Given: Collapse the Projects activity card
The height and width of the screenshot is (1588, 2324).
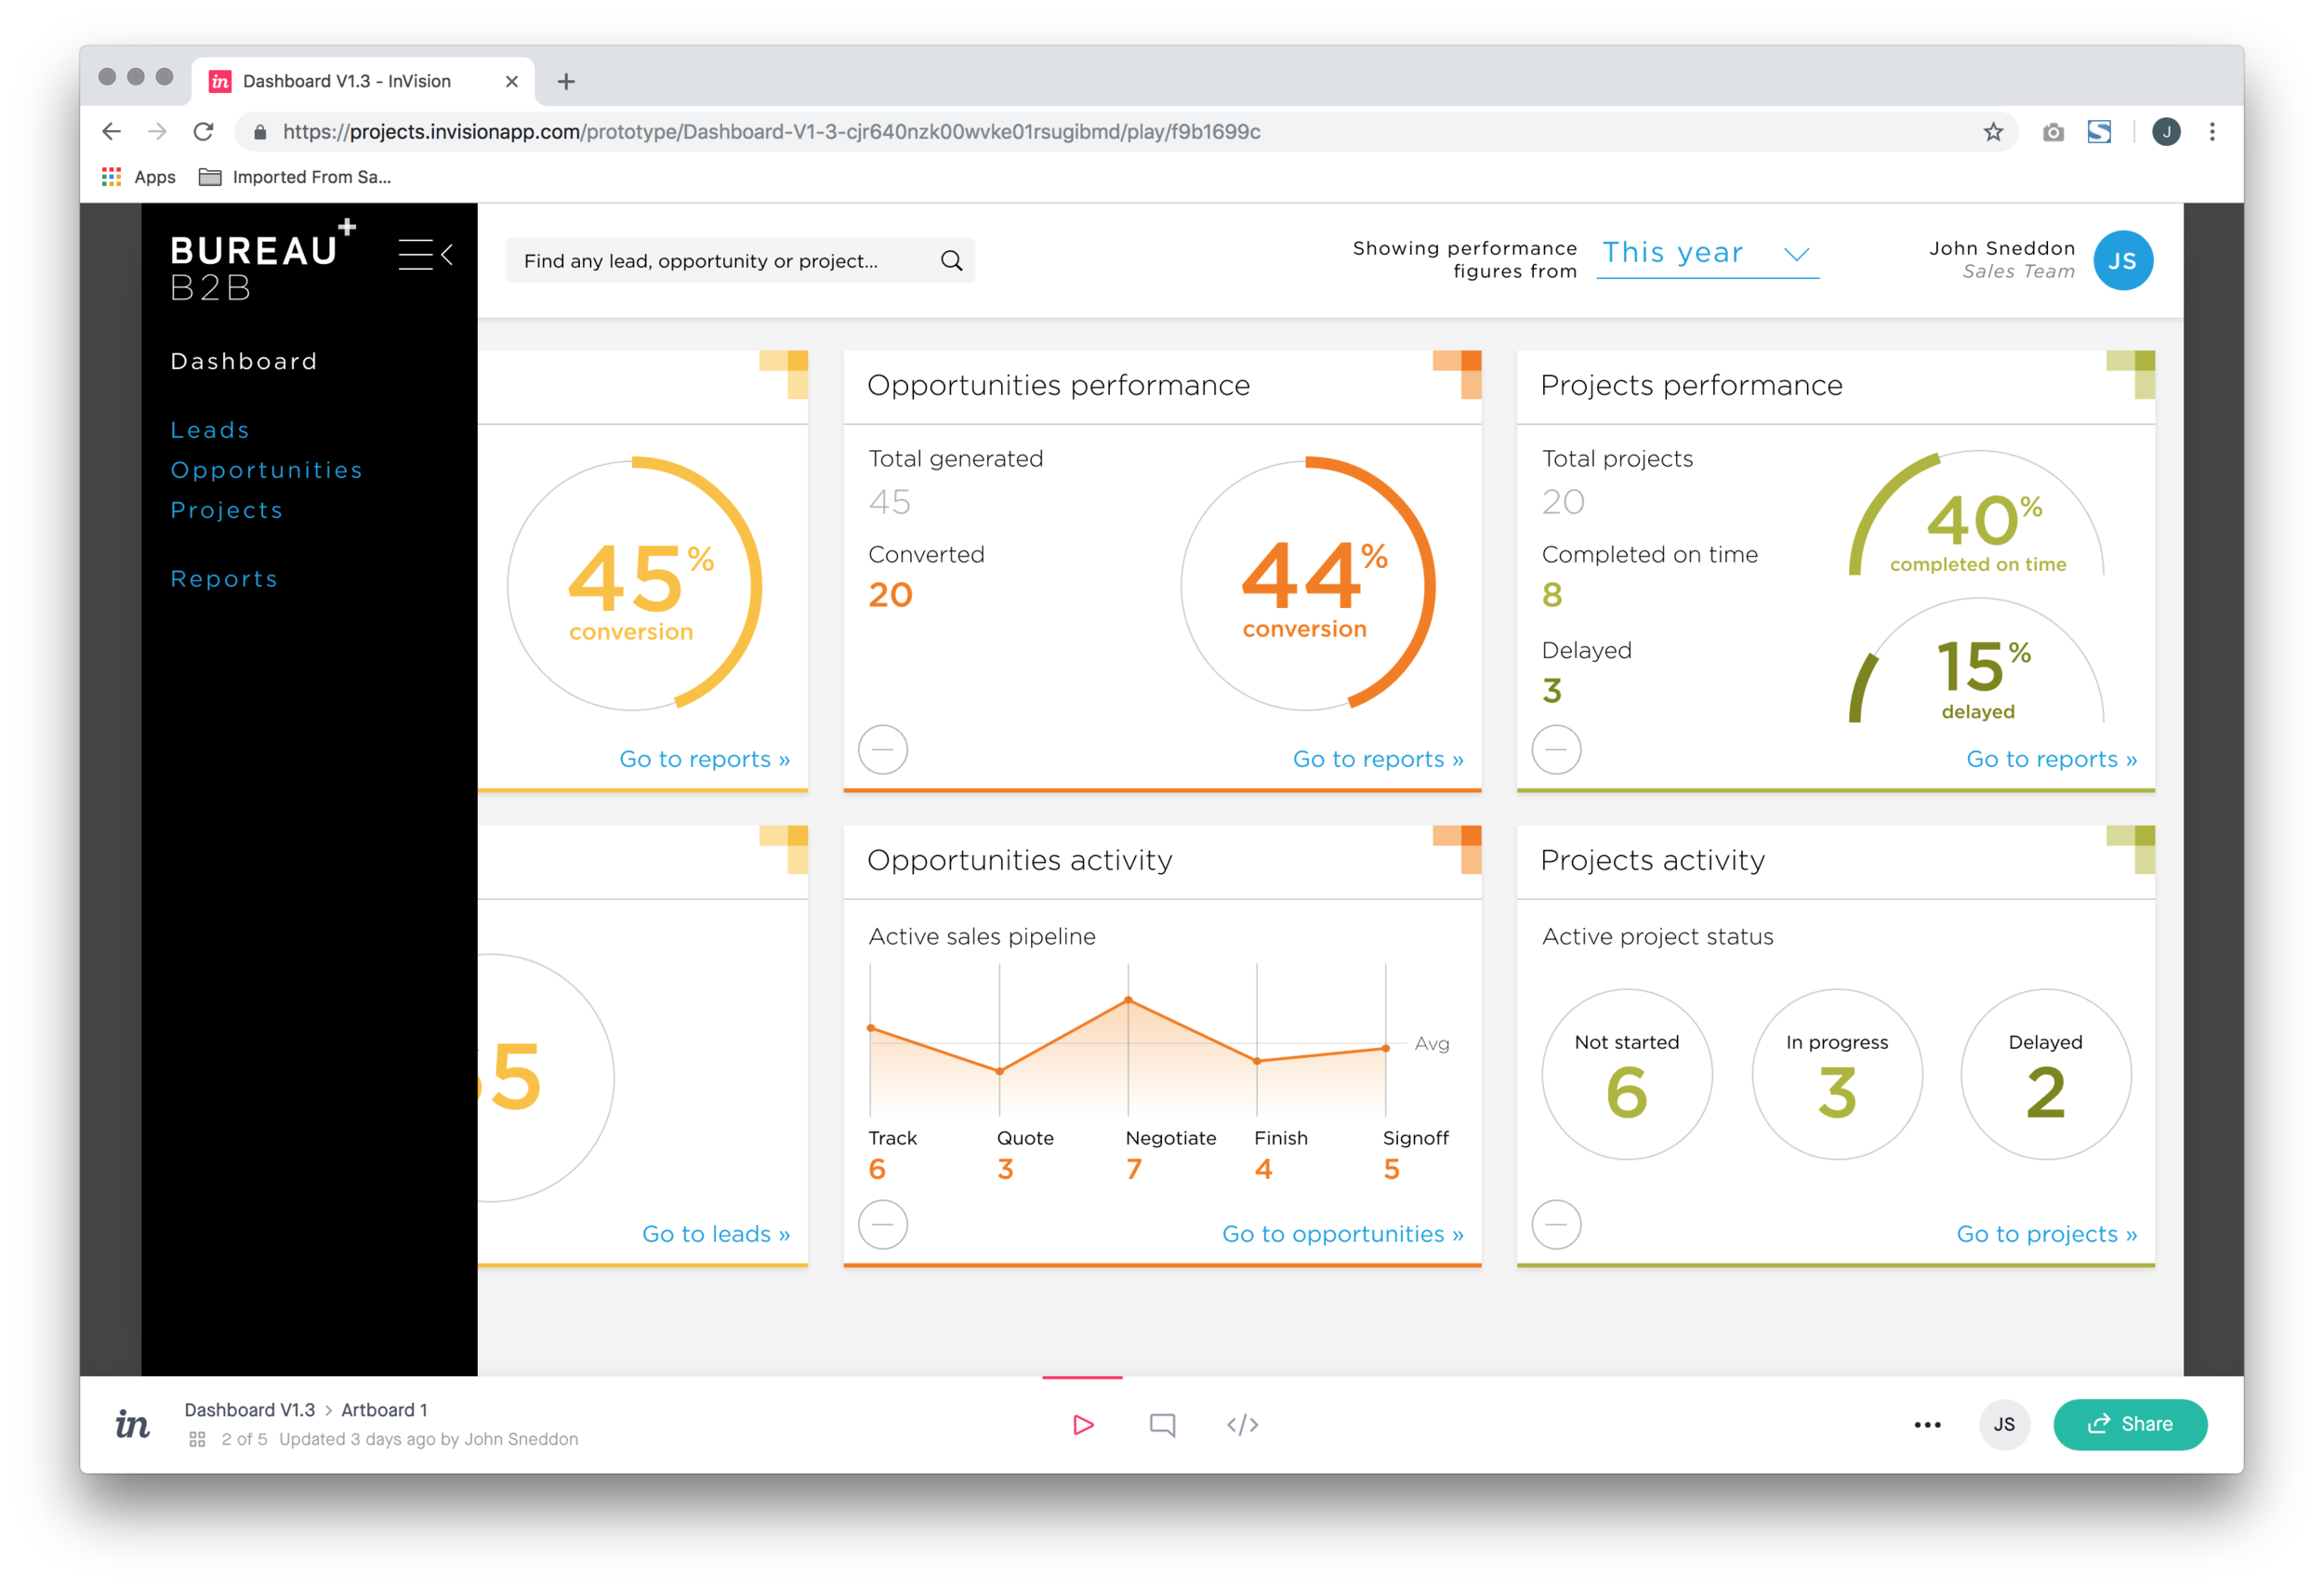Looking at the screenshot, I should coord(1556,1224).
